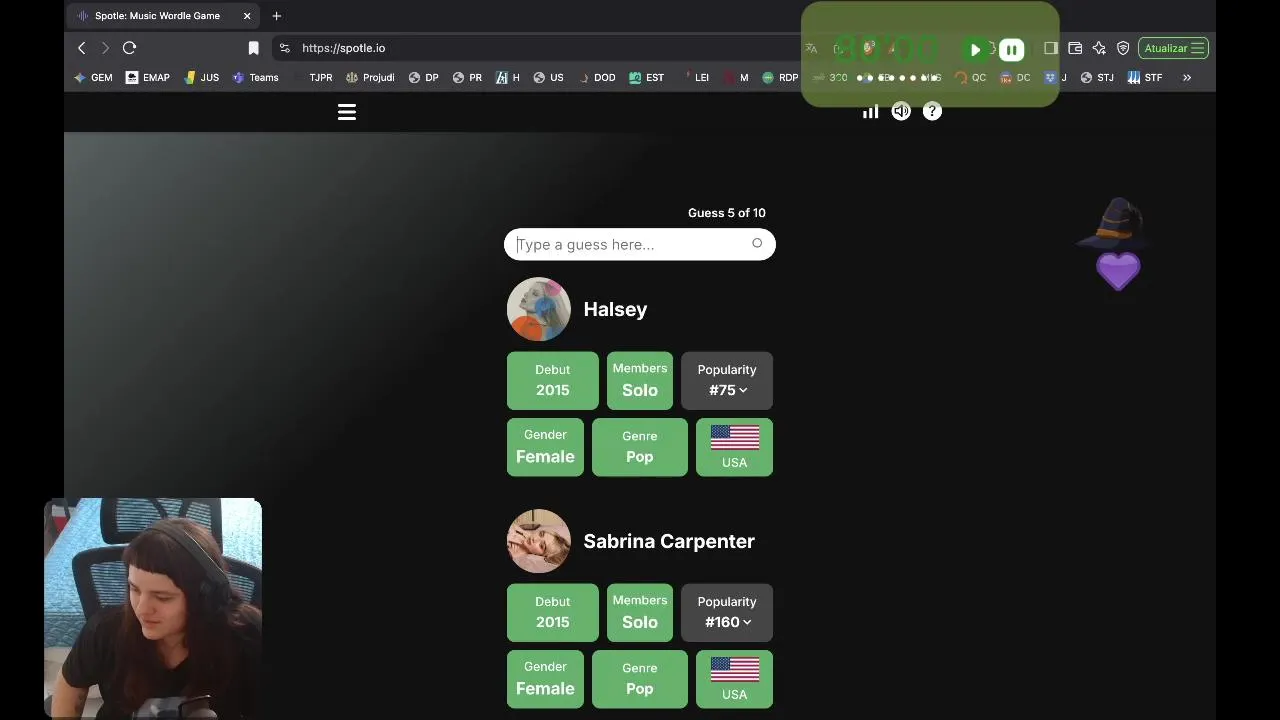Click the Sabrina Carpenter artist thumbnail
Image resolution: width=1280 pixels, height=720 pixels.
539,541
